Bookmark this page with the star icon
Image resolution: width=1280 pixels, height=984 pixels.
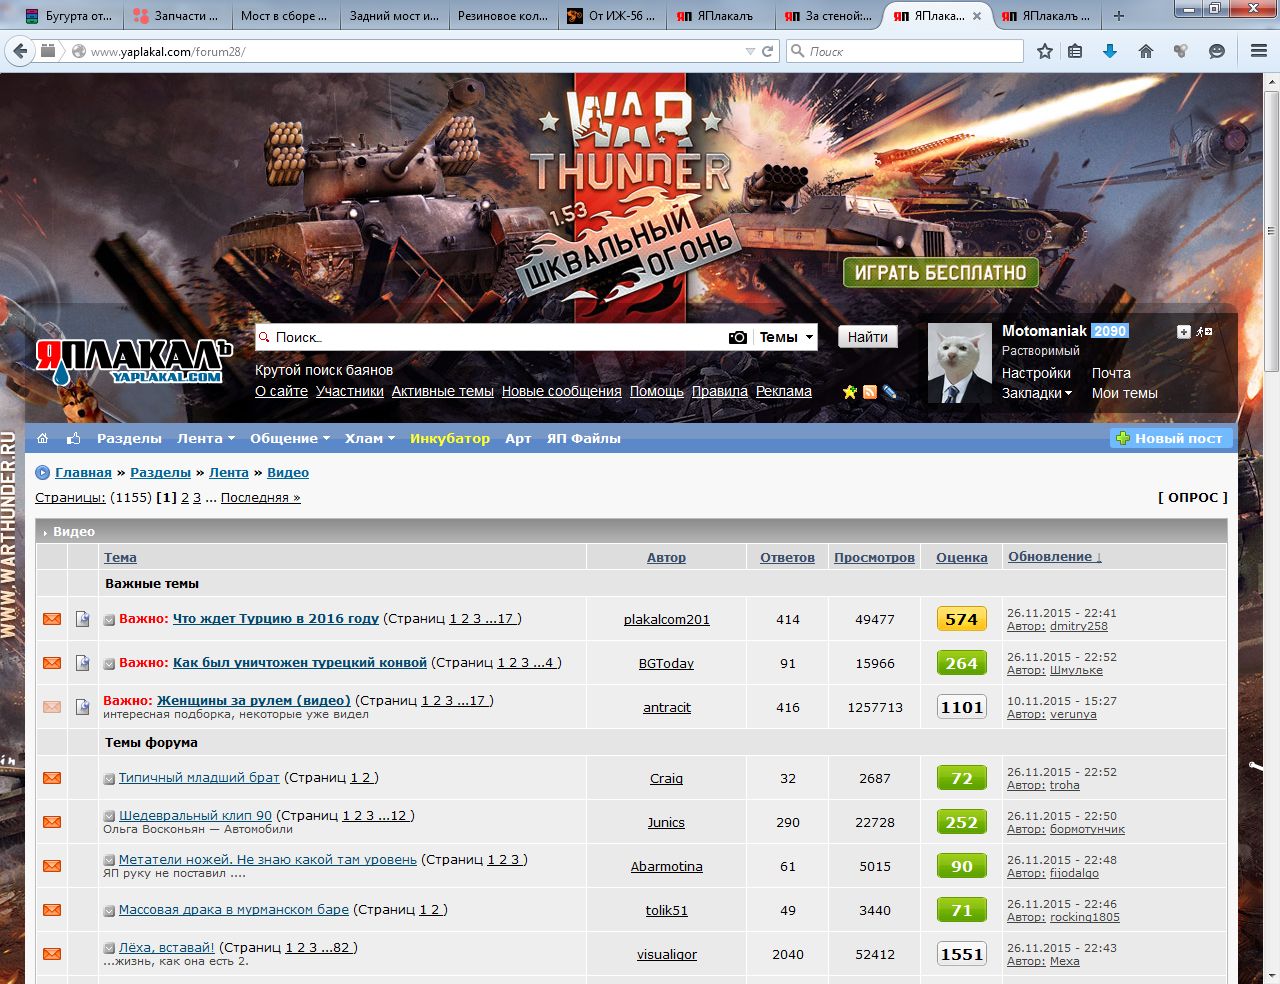[1045, 51]
